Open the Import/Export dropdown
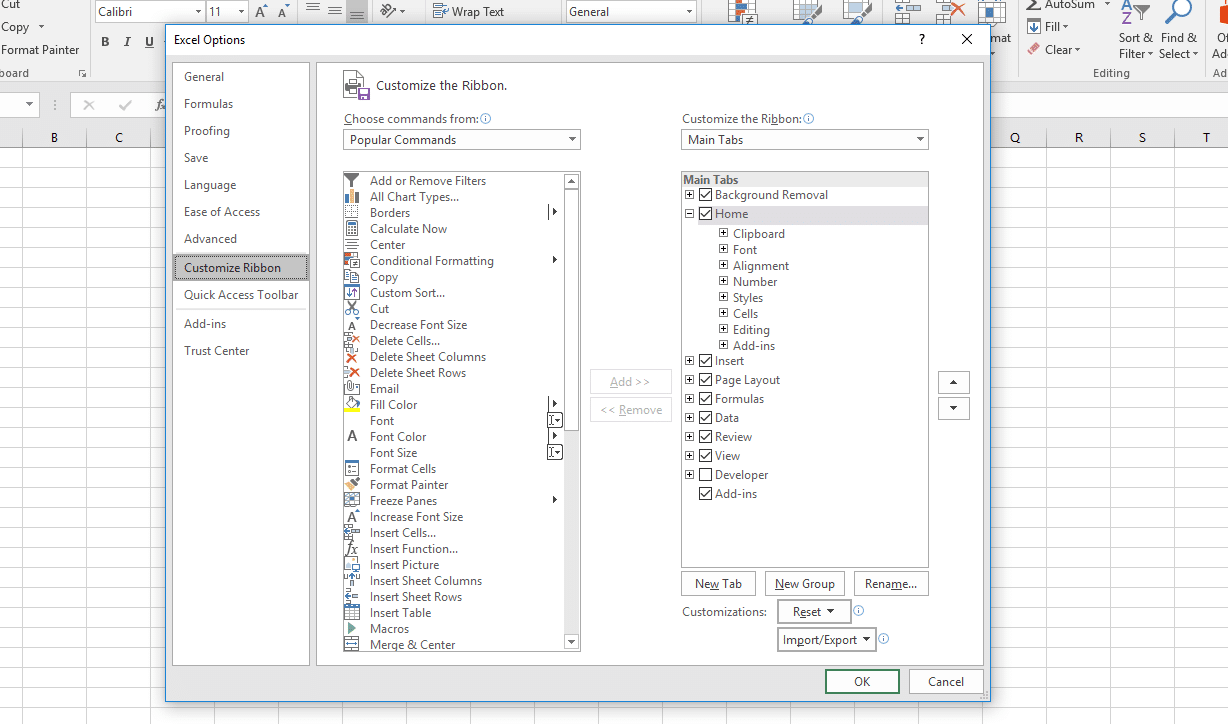 [827, 640]
